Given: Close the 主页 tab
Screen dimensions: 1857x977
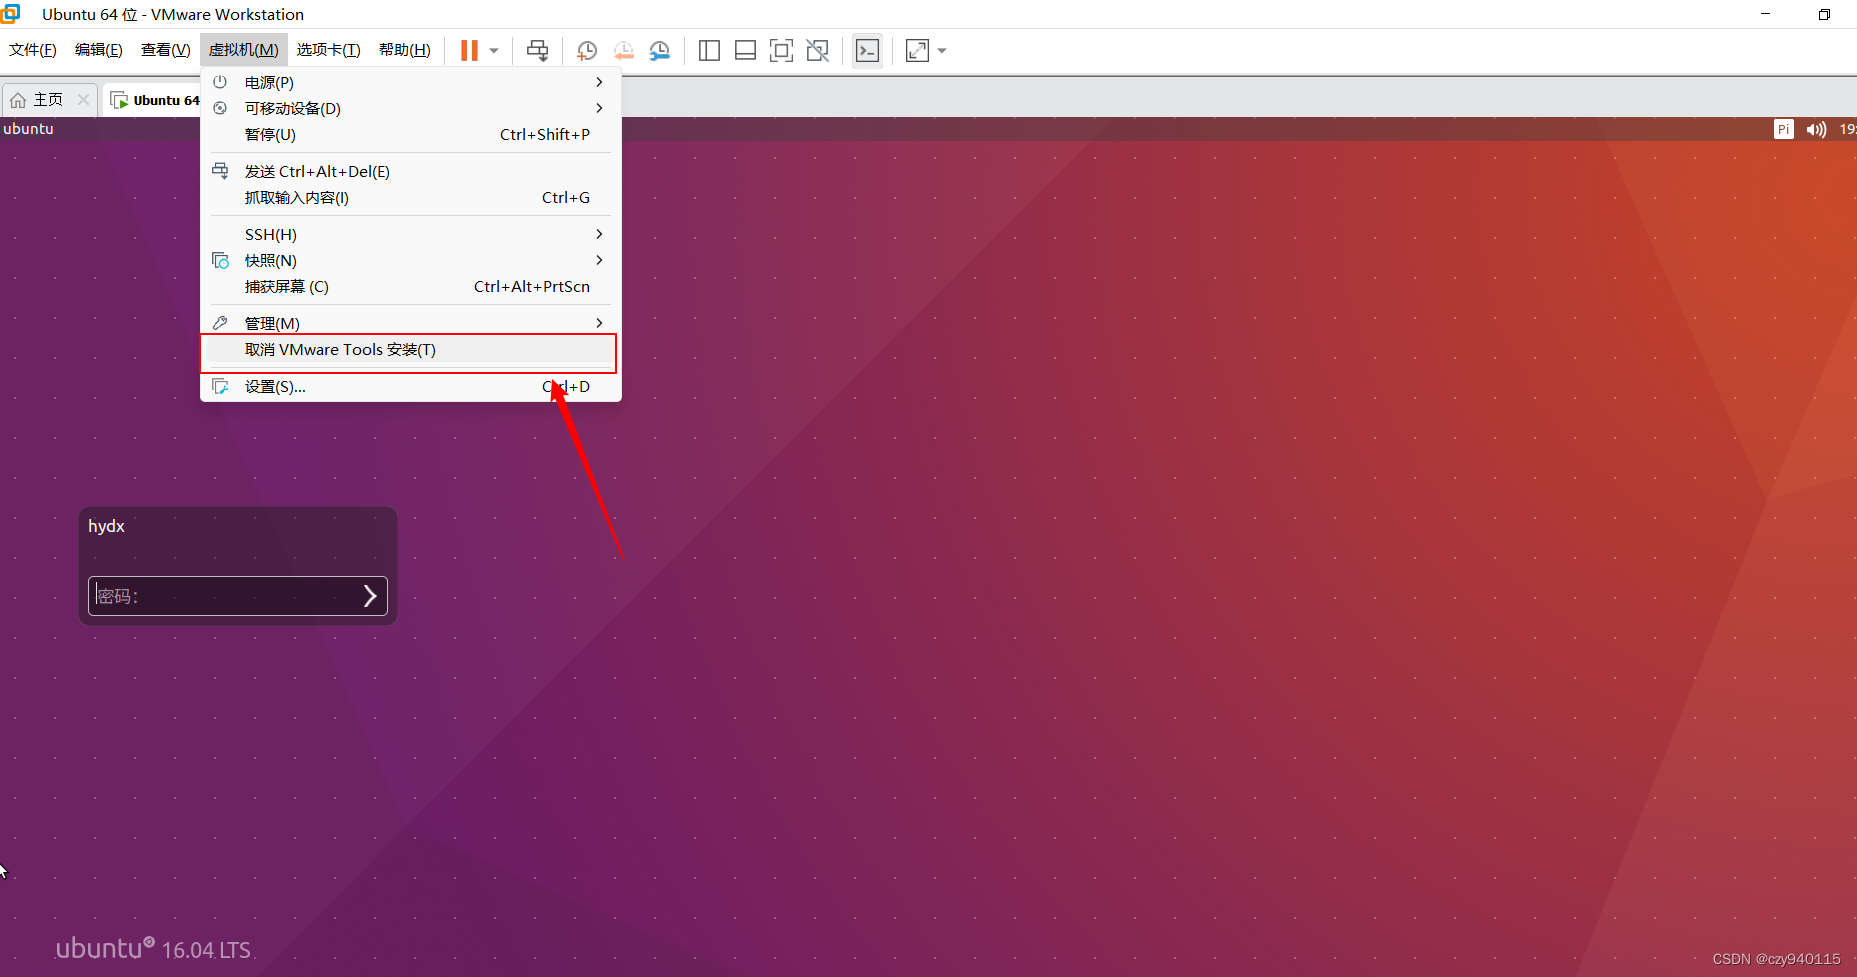Looking at the screenshot, I should pos(84,100).
